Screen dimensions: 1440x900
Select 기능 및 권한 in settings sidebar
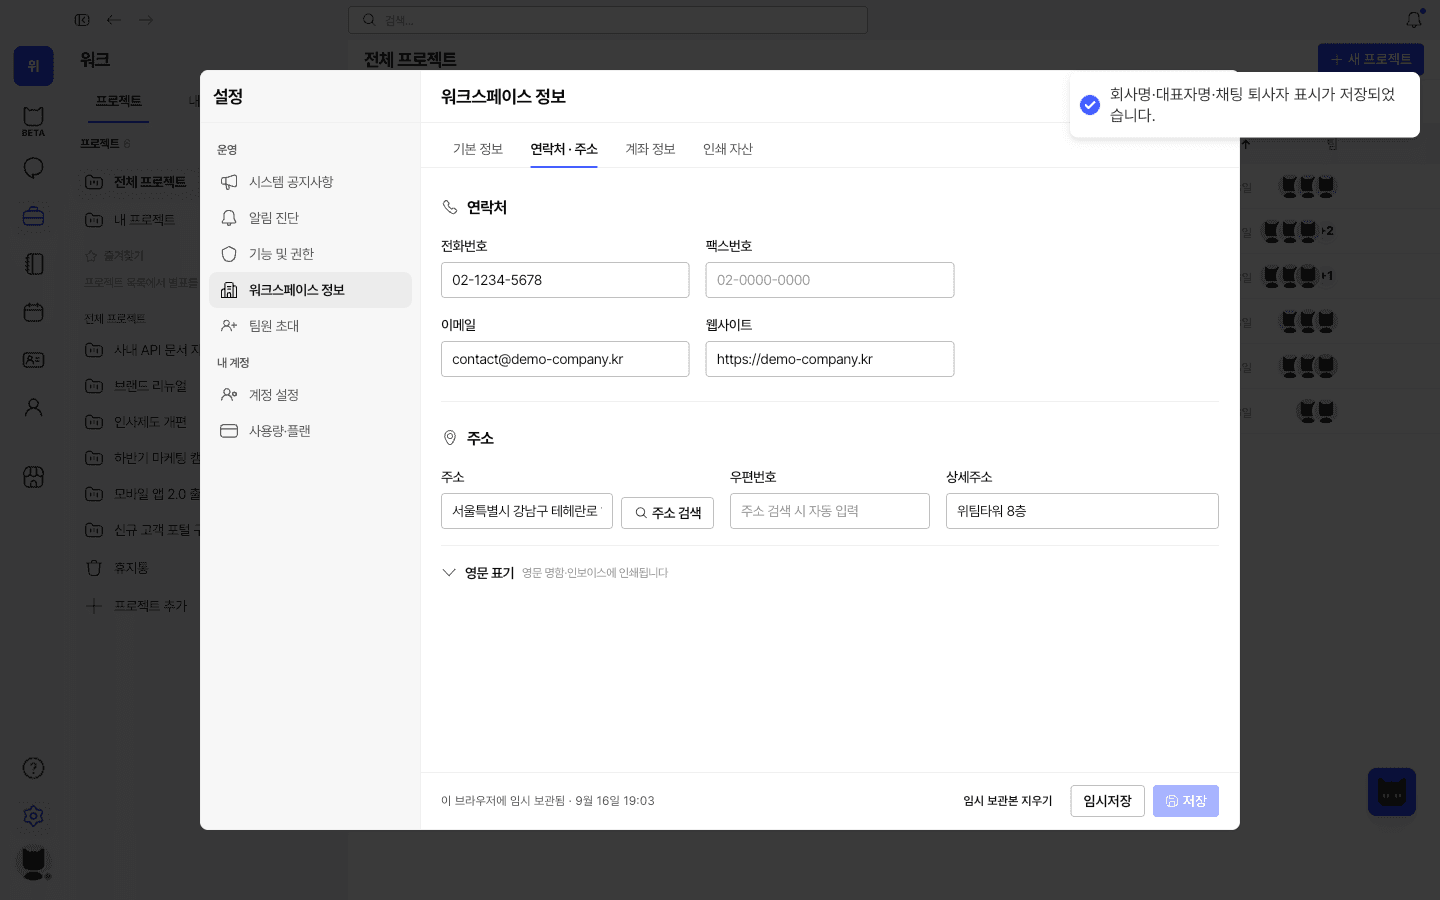310,254
